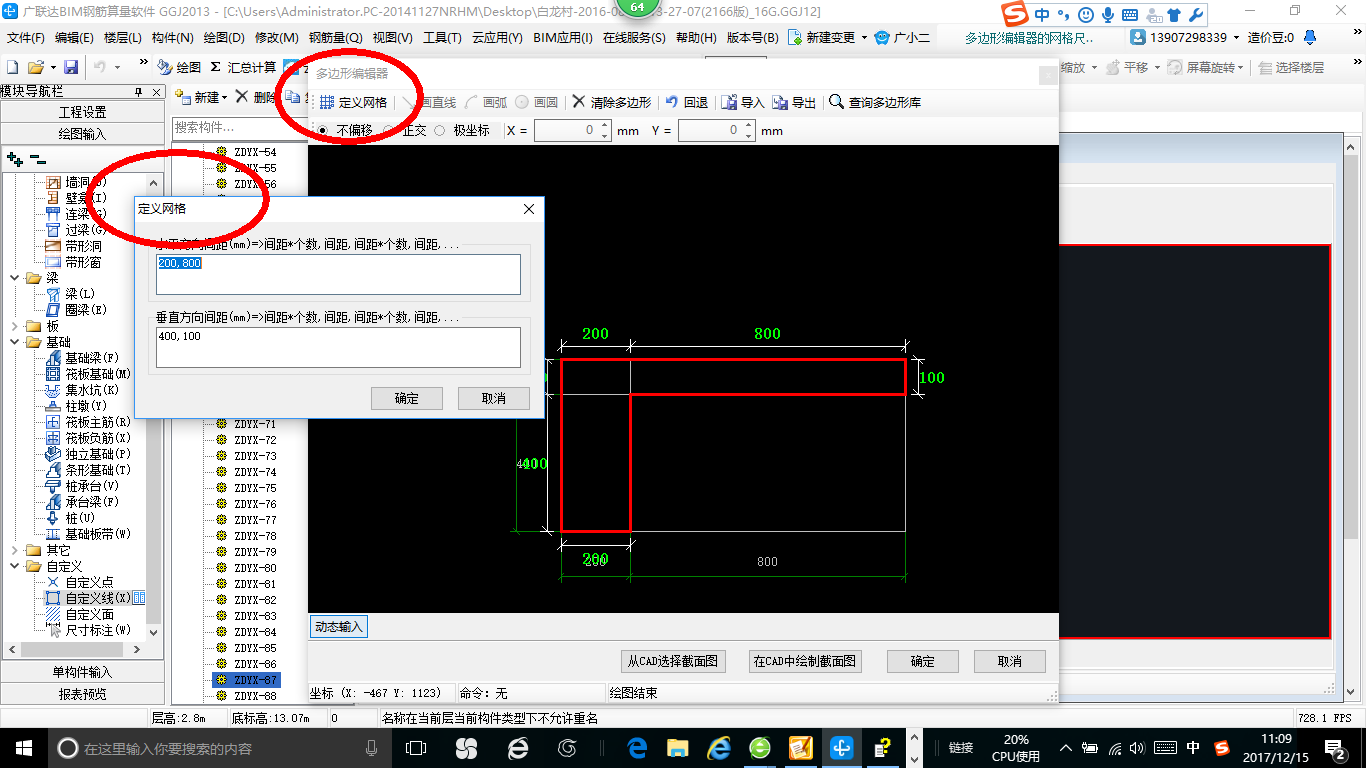Select 桩承台(V) in the component tree

(x=92, y=486)
